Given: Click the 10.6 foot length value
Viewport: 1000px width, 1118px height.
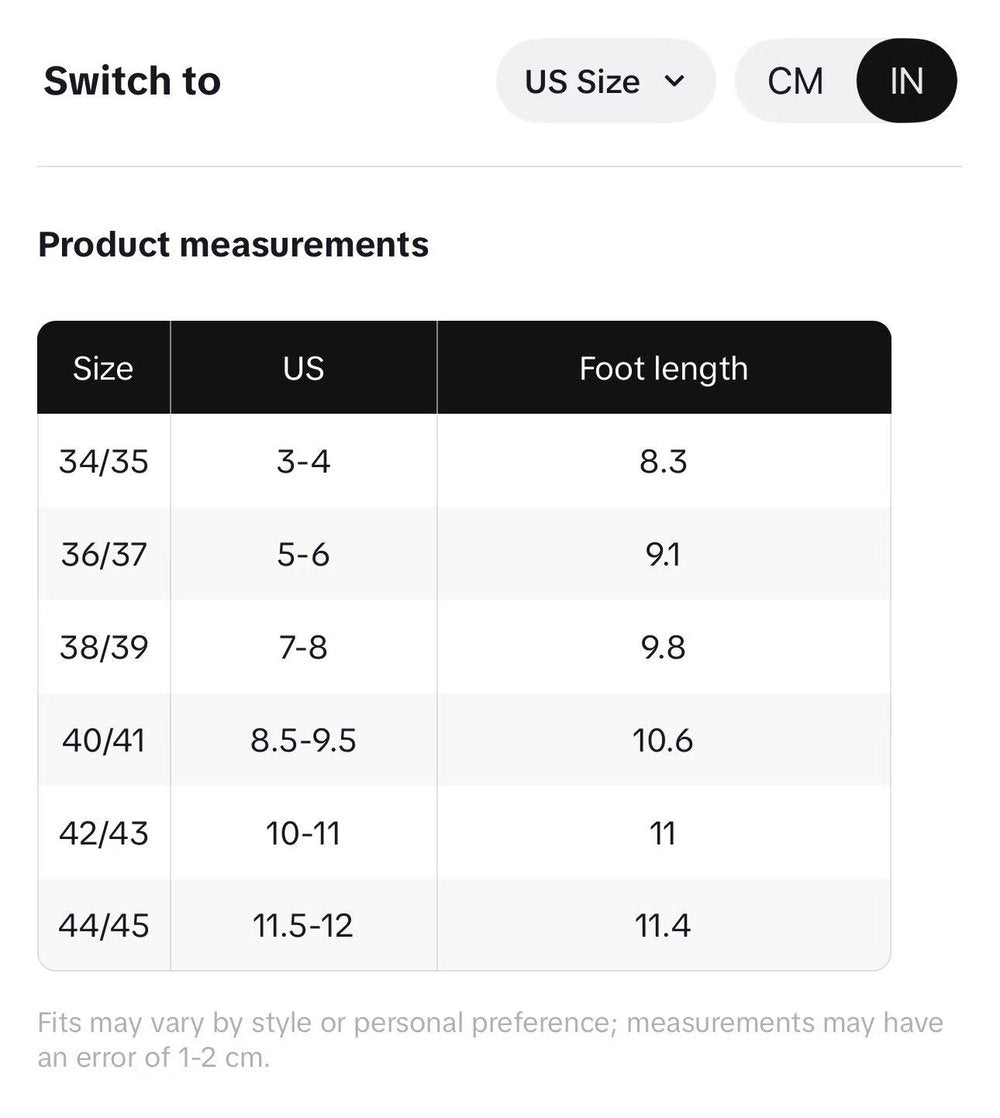Looking at the screenshot, I should tap(663, 741).
